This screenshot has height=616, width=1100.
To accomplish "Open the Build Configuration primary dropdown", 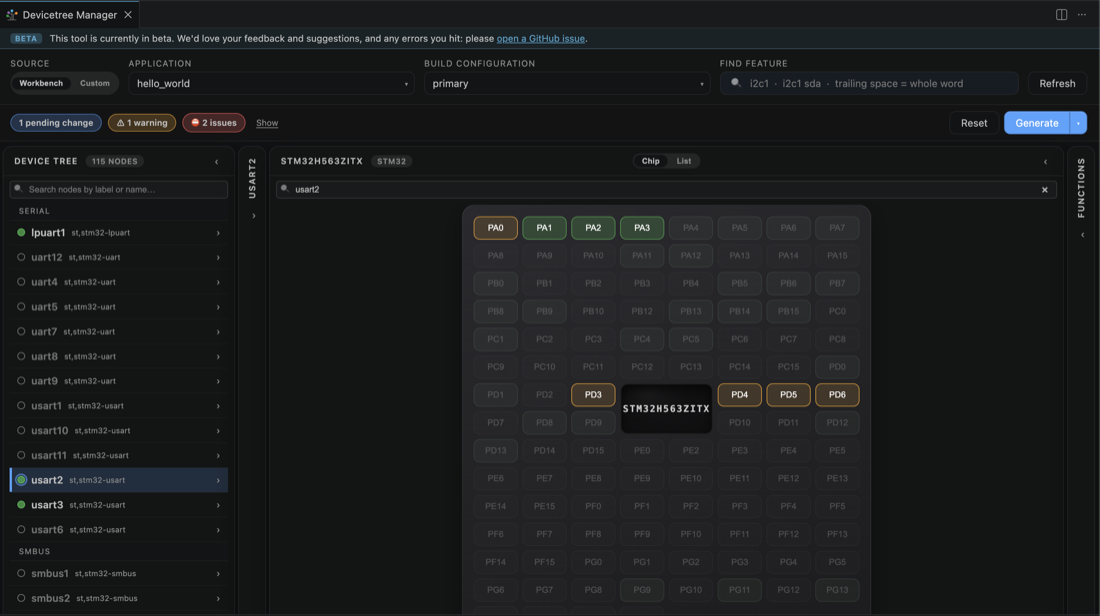I will 567,83.
